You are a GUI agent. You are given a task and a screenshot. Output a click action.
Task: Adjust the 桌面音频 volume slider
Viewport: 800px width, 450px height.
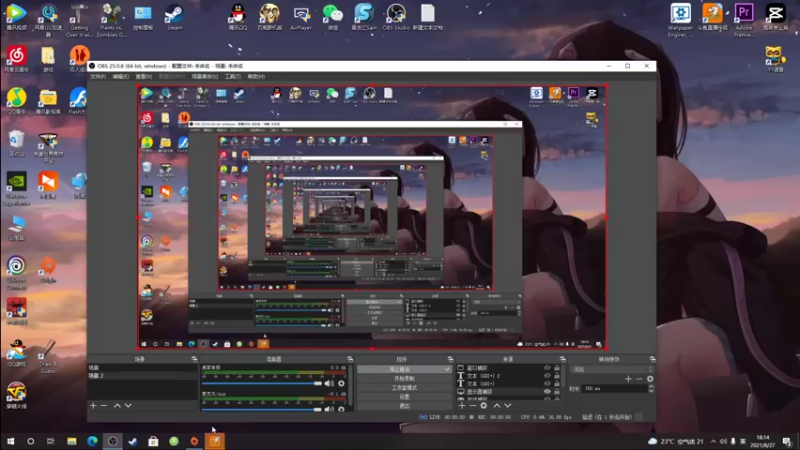coord(262,383)
